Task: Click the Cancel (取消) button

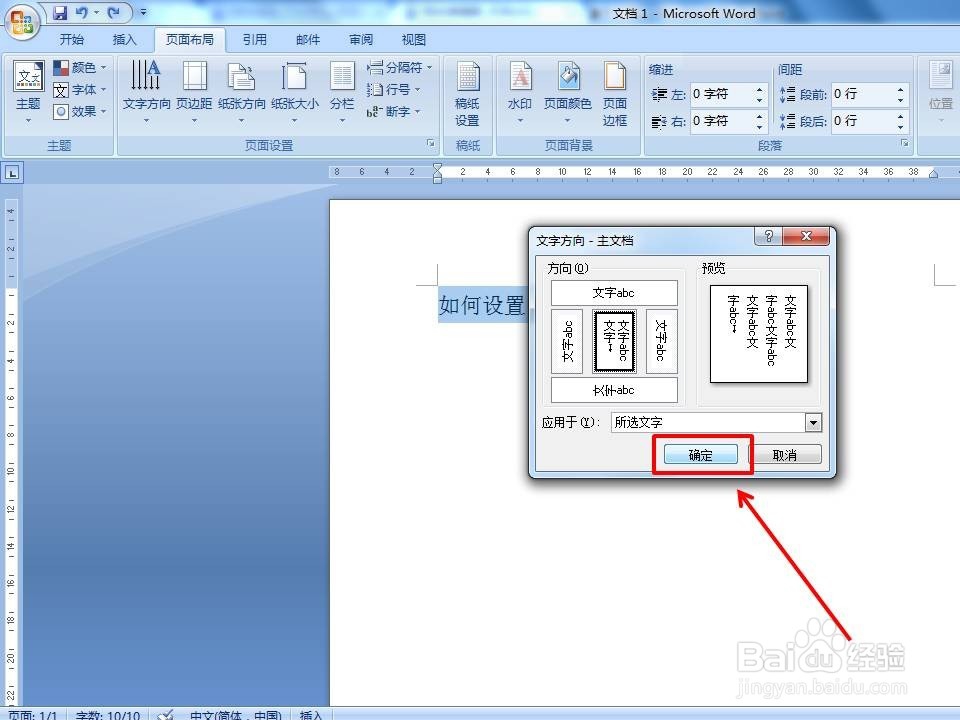Action: point(785,455)
